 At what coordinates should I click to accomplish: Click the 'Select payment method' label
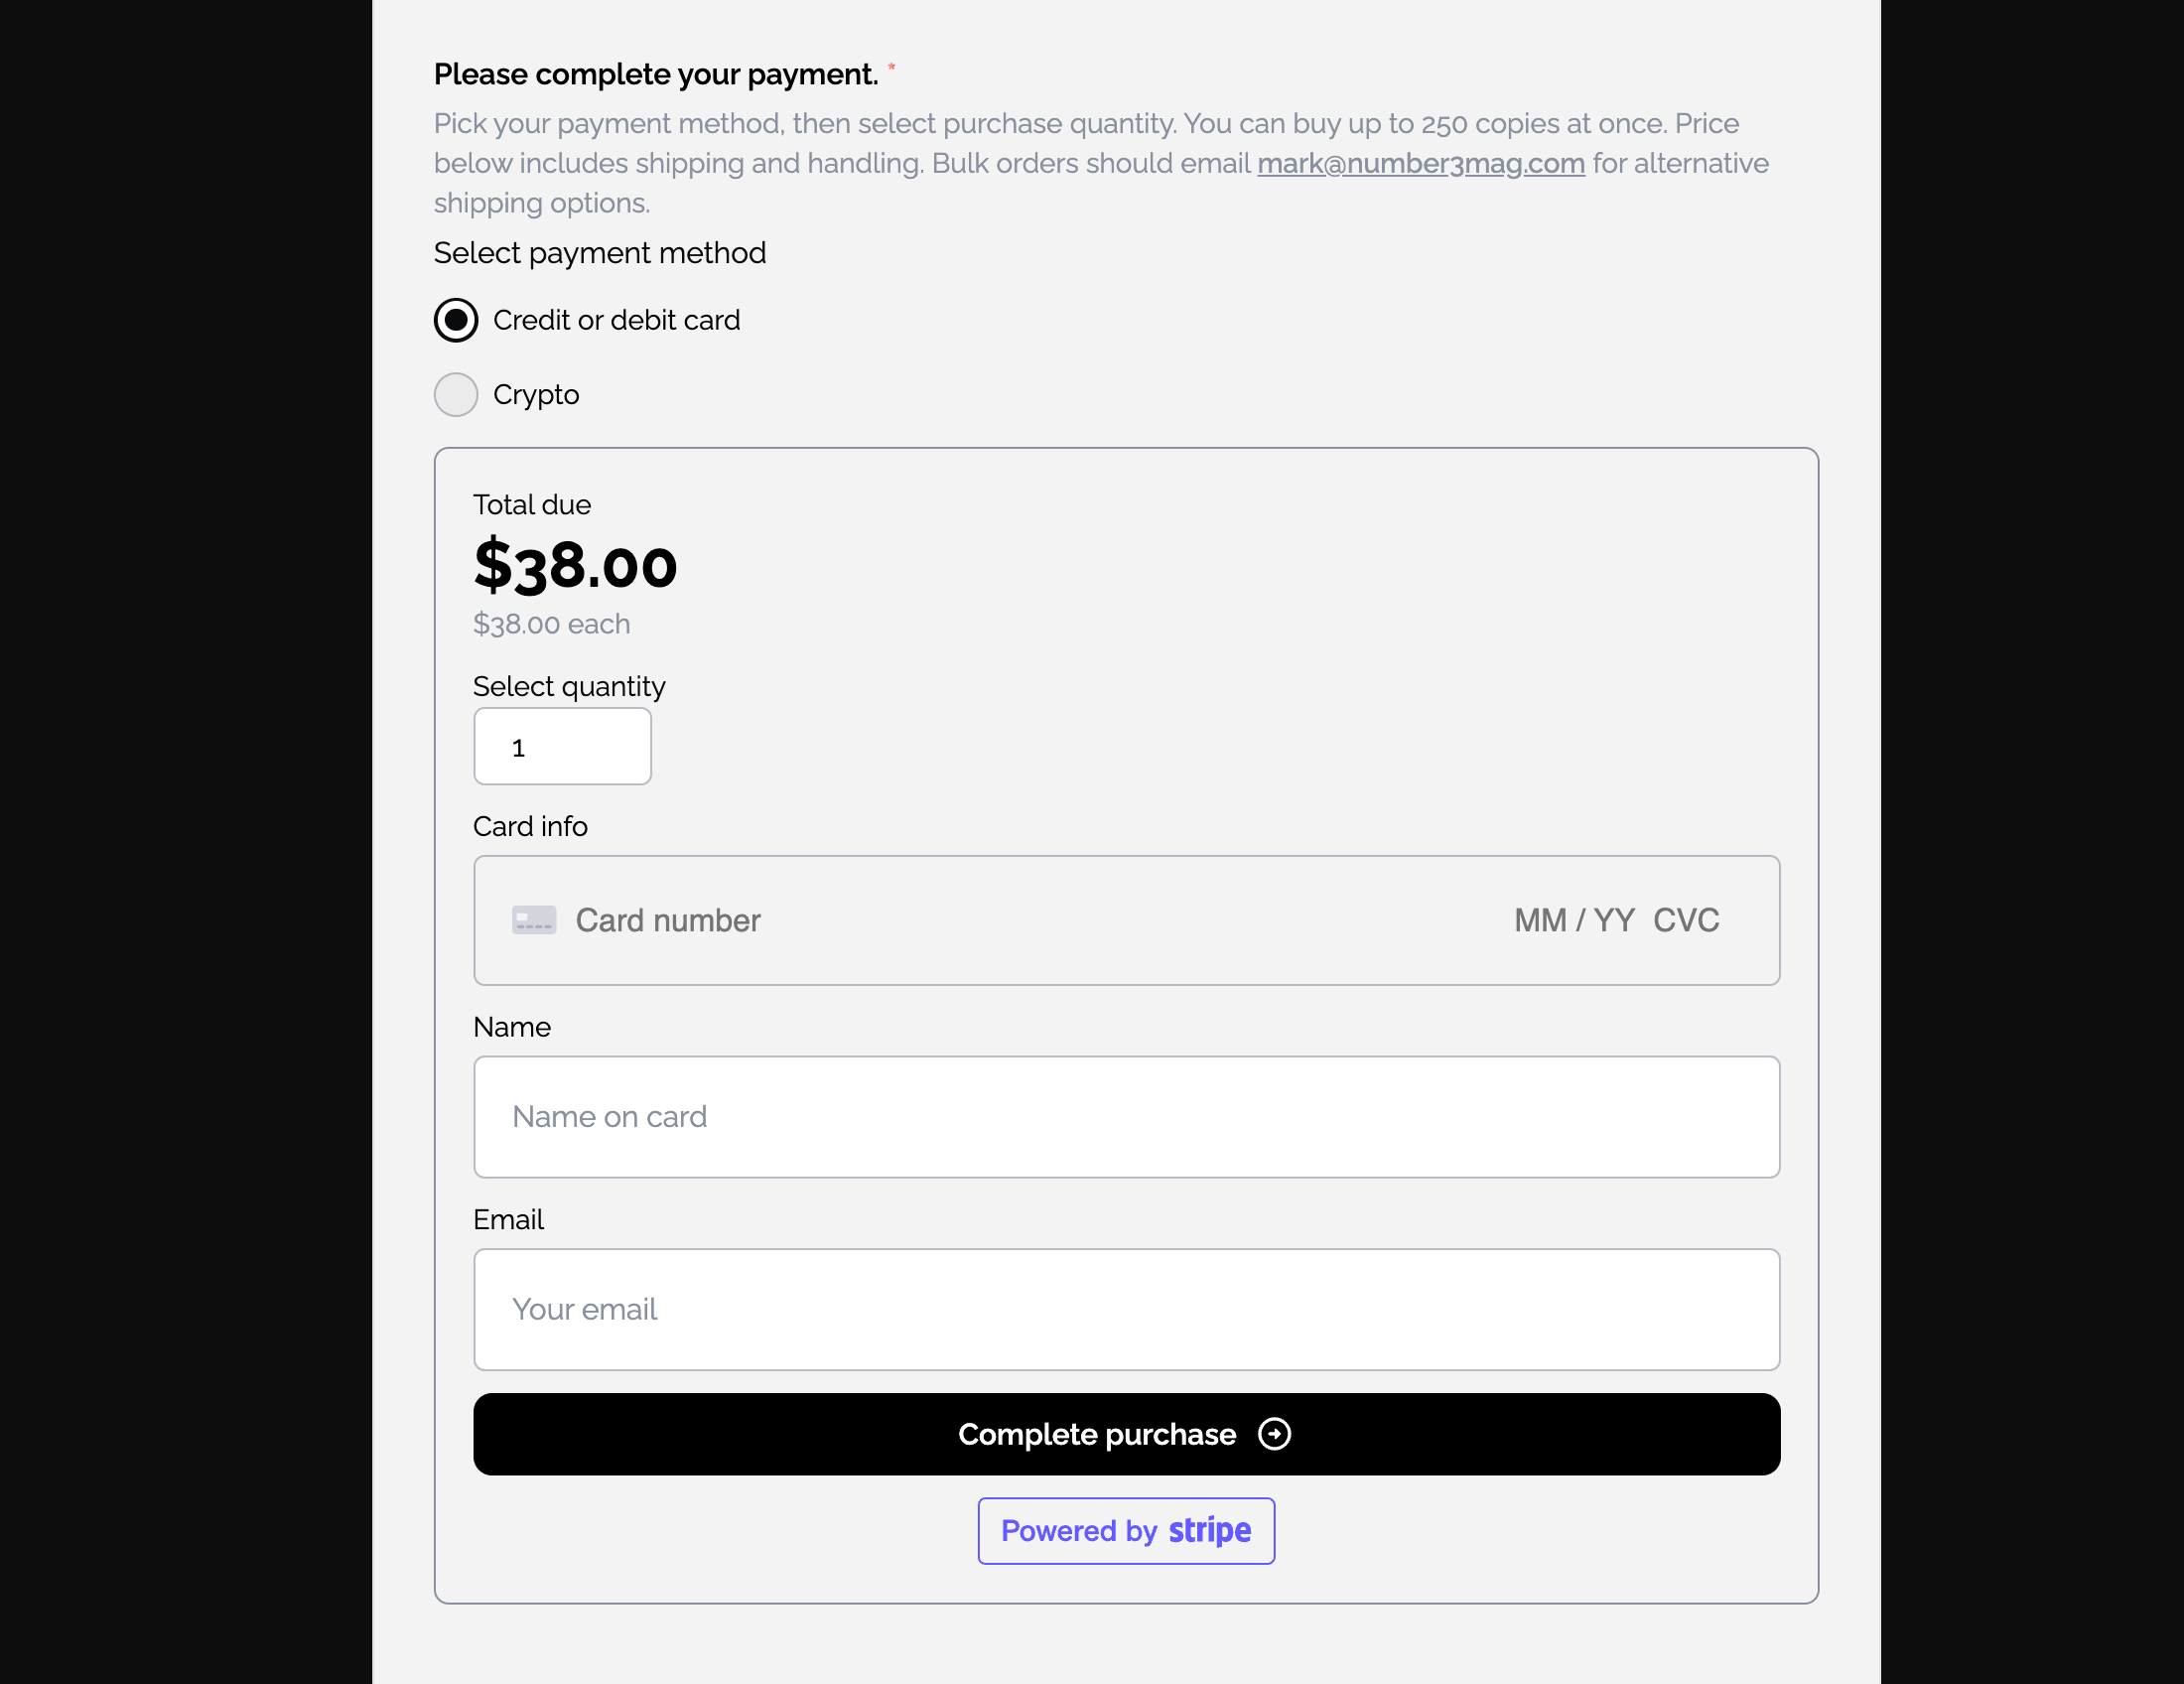tap(599, 253)
